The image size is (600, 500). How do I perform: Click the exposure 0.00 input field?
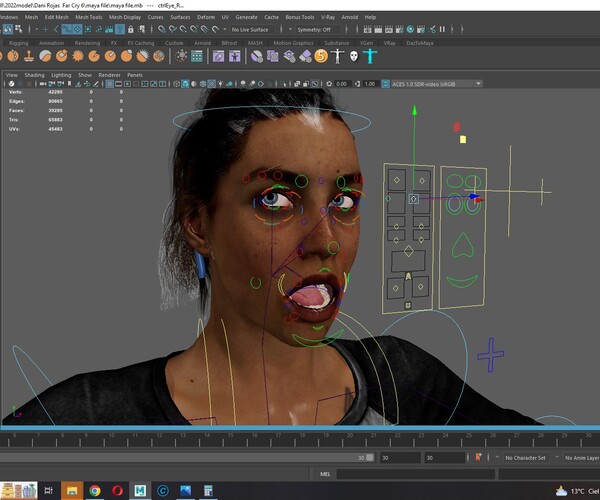342,84
